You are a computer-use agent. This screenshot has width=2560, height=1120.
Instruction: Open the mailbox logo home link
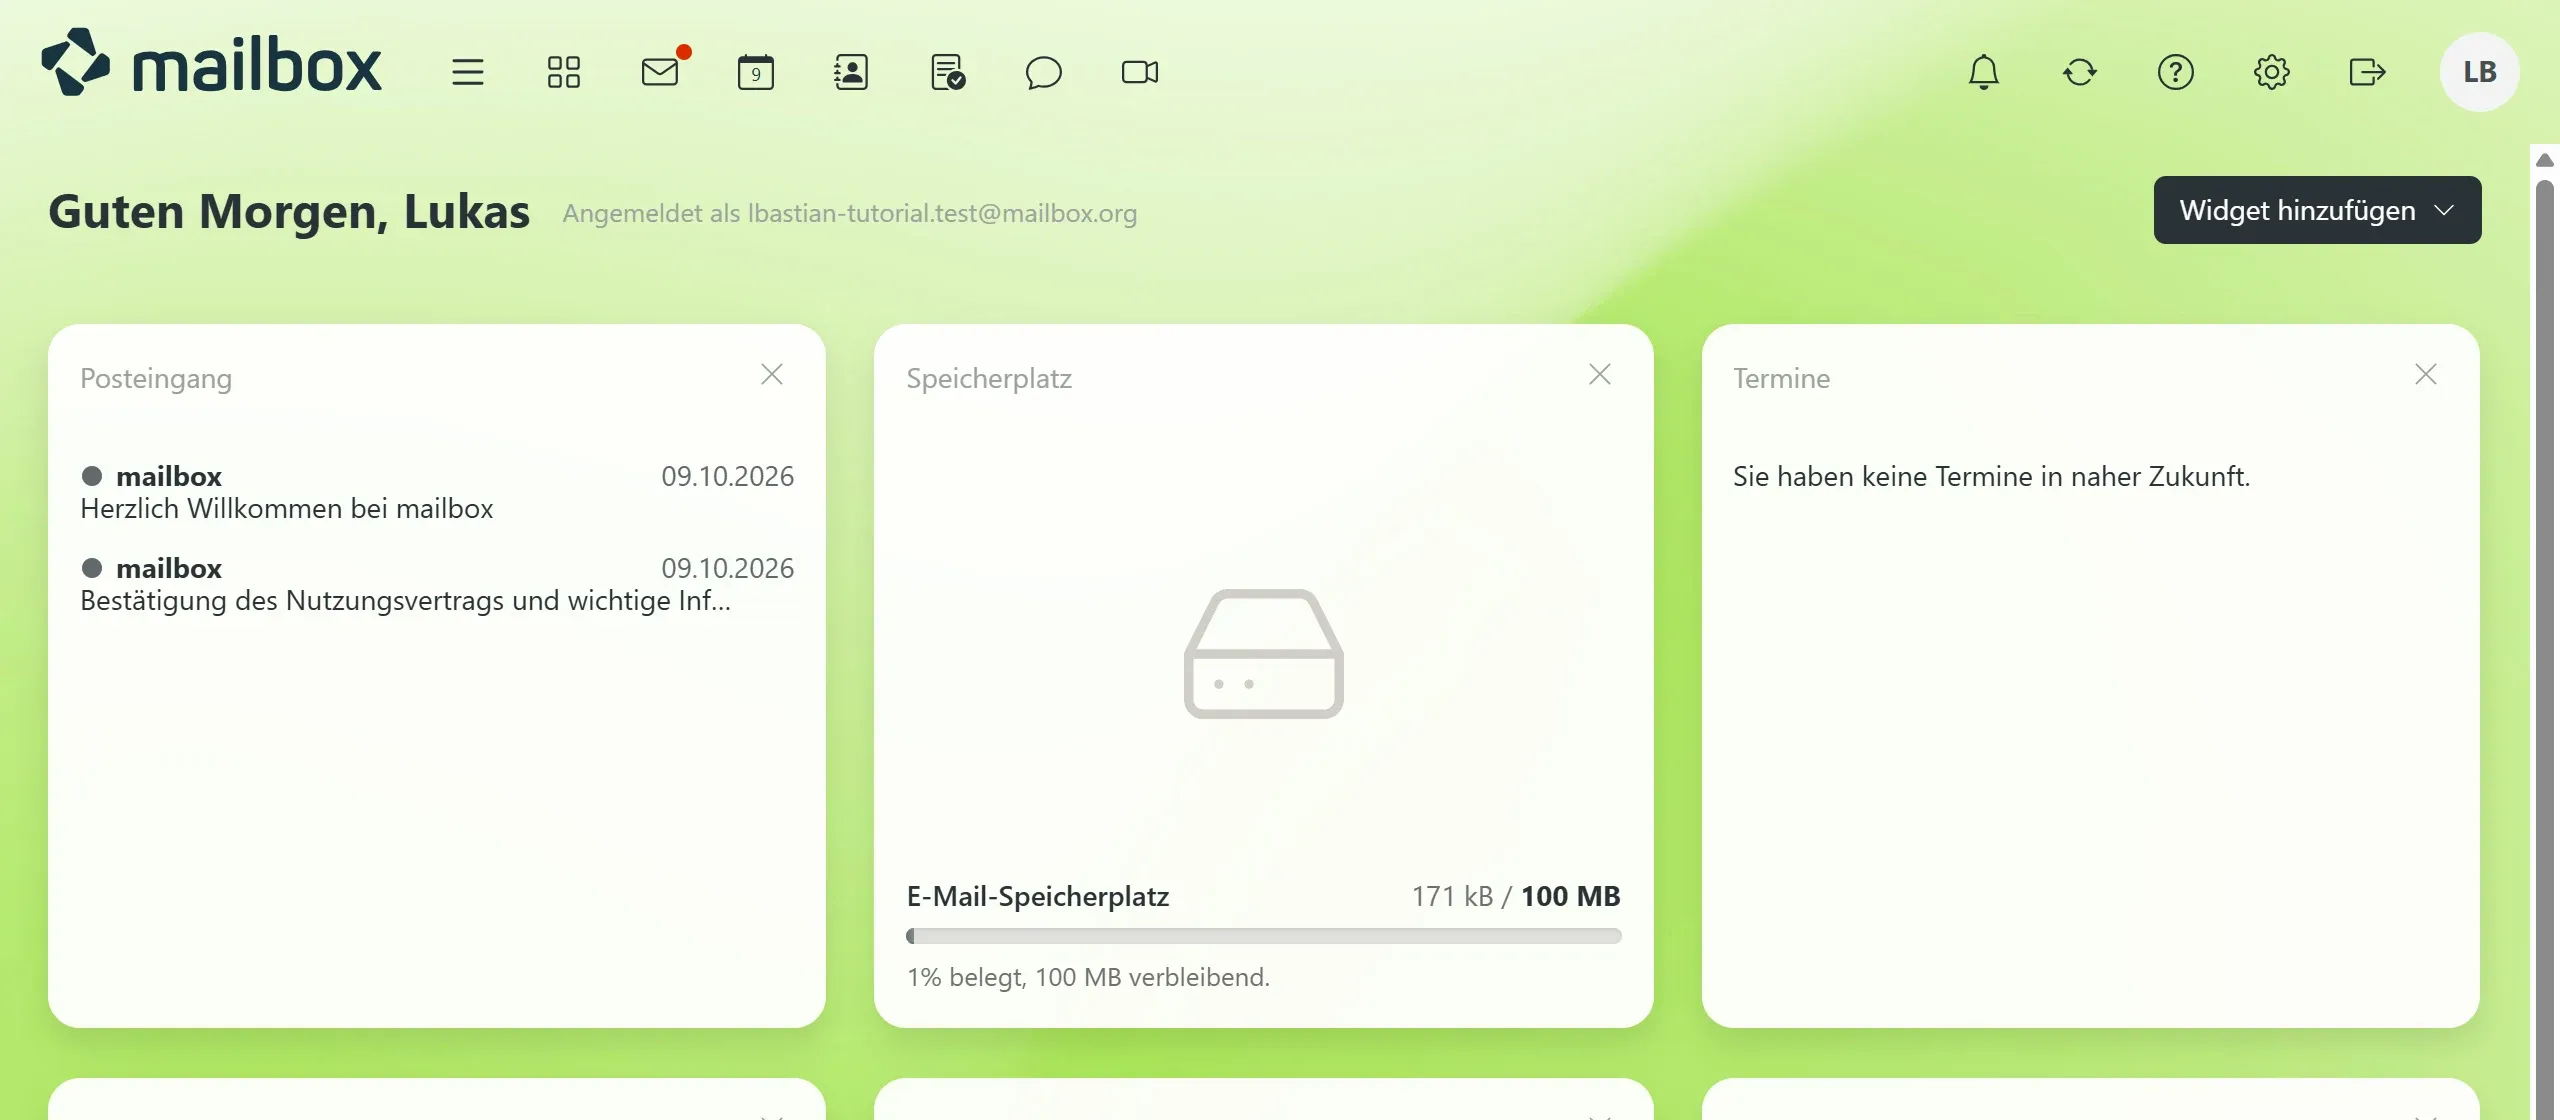tap(211, 63)
